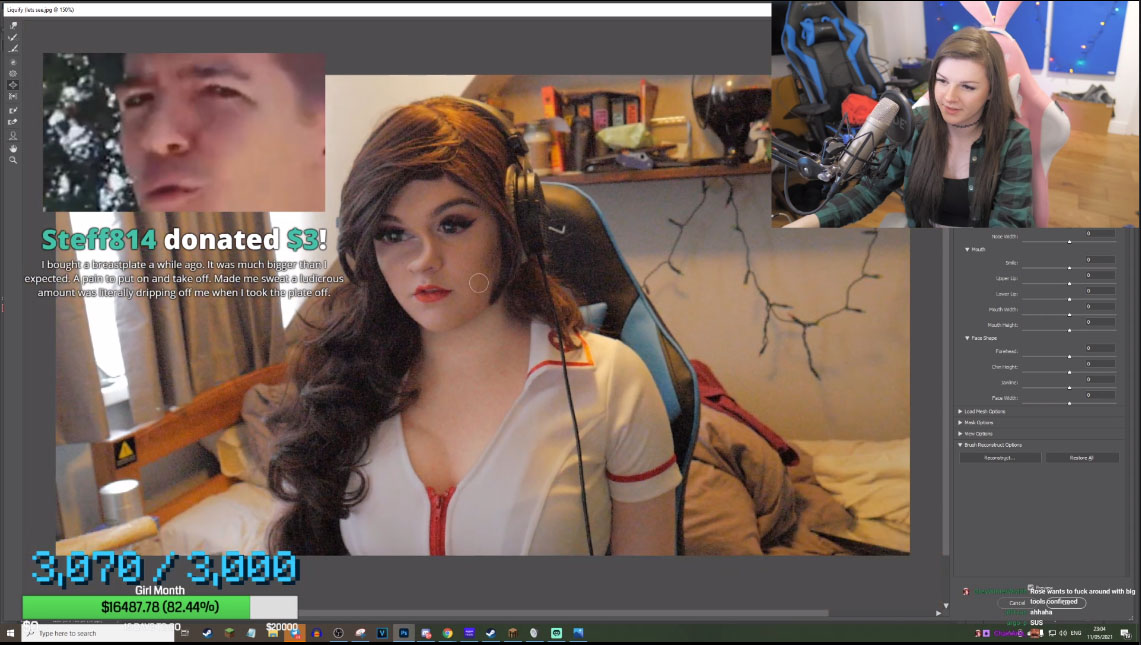
Task: Select the Reconstruct tool
Action: tap(13, 37)
